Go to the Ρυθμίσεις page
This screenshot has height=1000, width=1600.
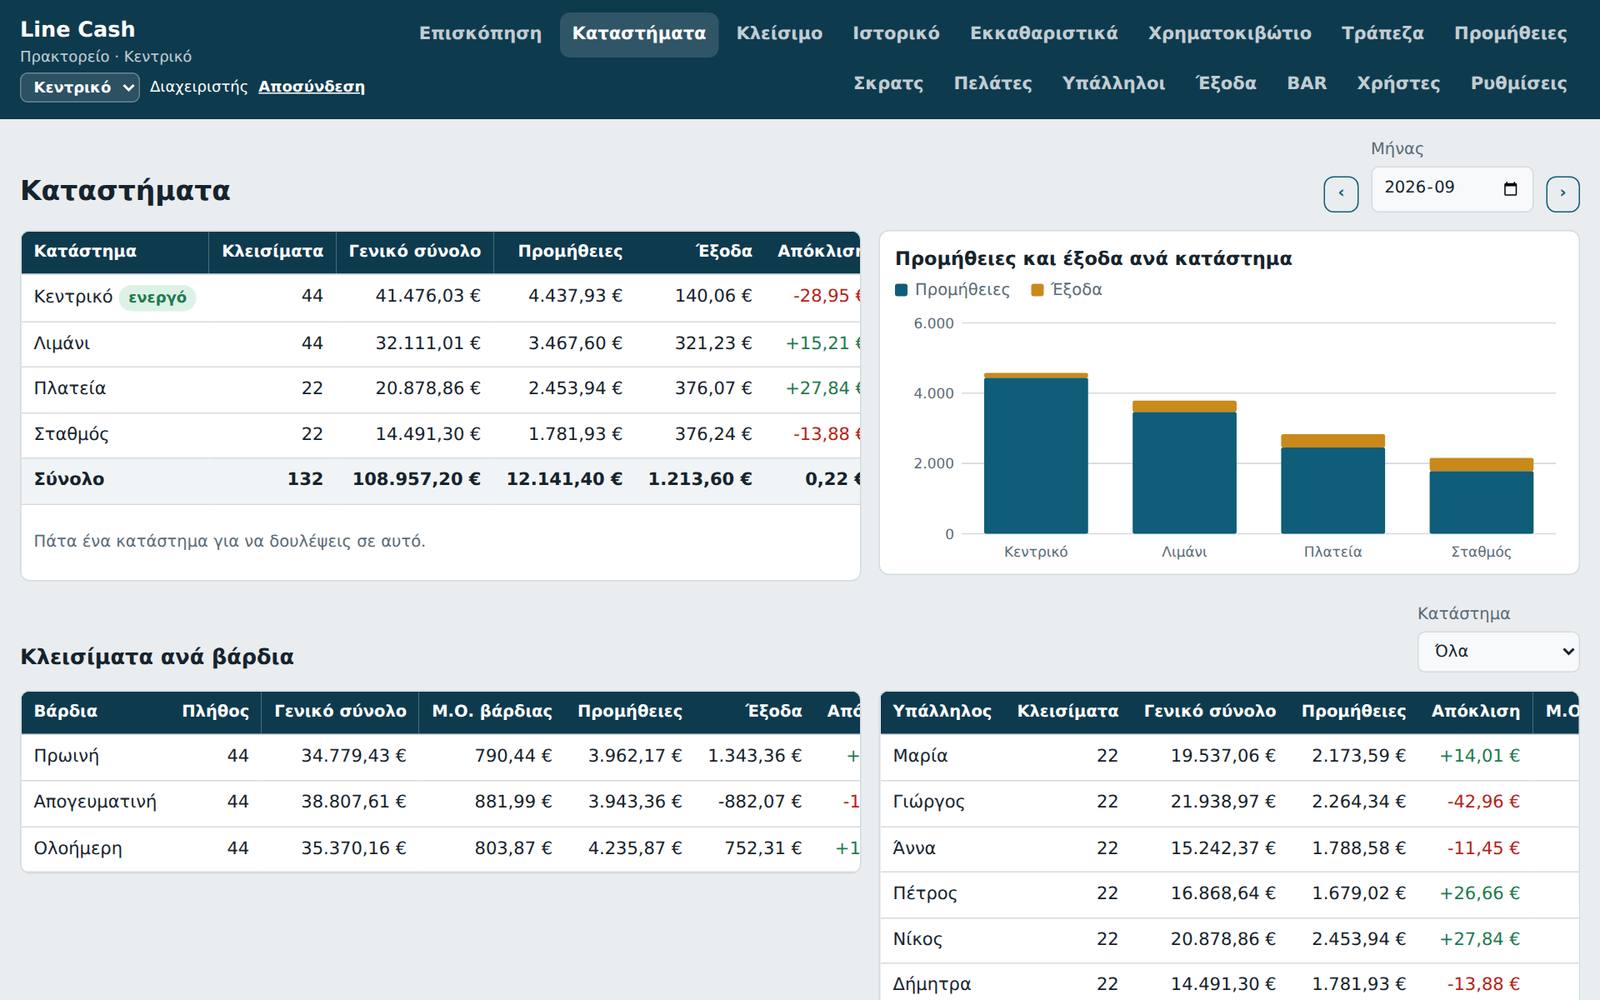point(1519,84)
